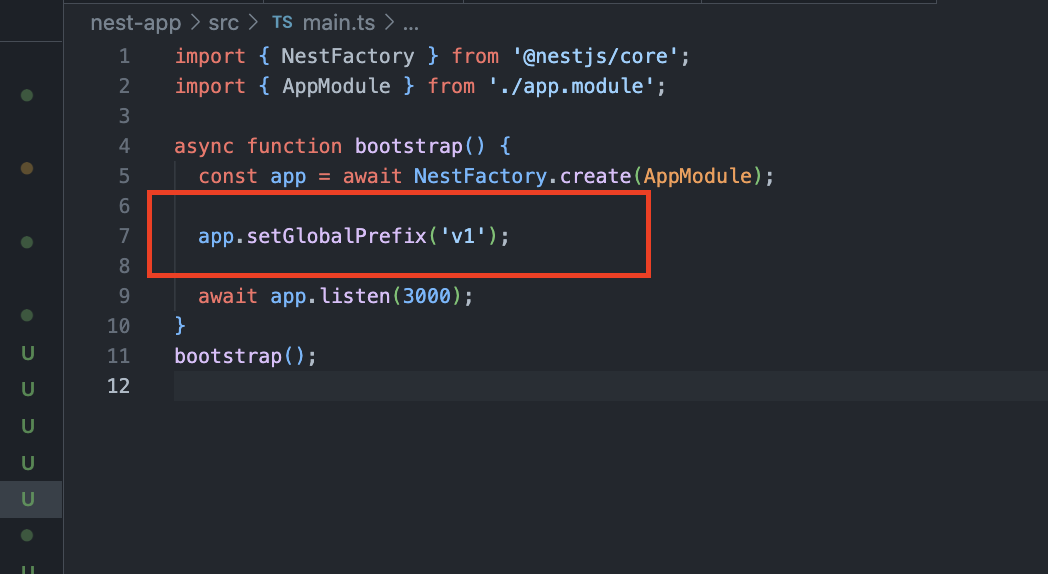Select main.ts in the breadcrumb path
Viewport: 1048px width, 574px height.
[339, 23]
